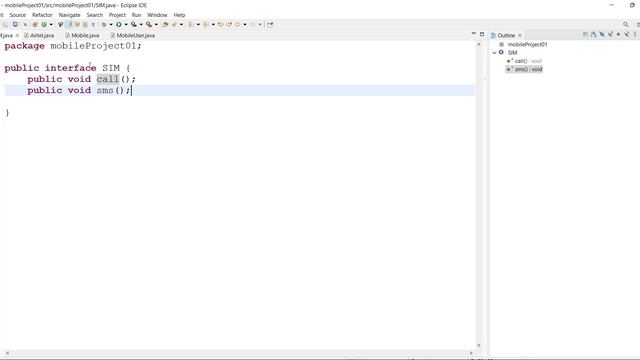
Task: Open the Outline view menu (three dots)
Action: [635, 35]
